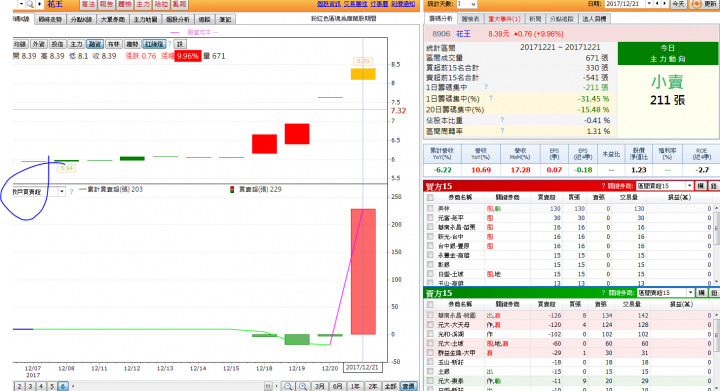
Task: Click the large red bar for 12/21
Action: pyautogui.click(x=363, y=271)
